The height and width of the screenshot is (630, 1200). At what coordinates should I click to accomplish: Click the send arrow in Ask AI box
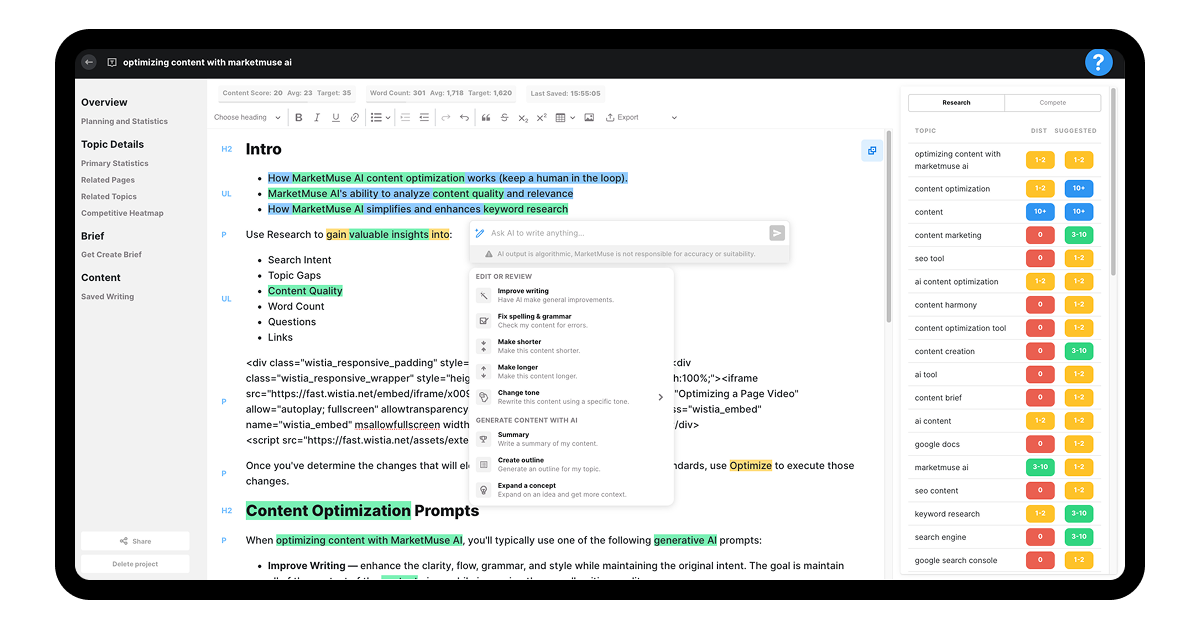click(x=777, y=233)
